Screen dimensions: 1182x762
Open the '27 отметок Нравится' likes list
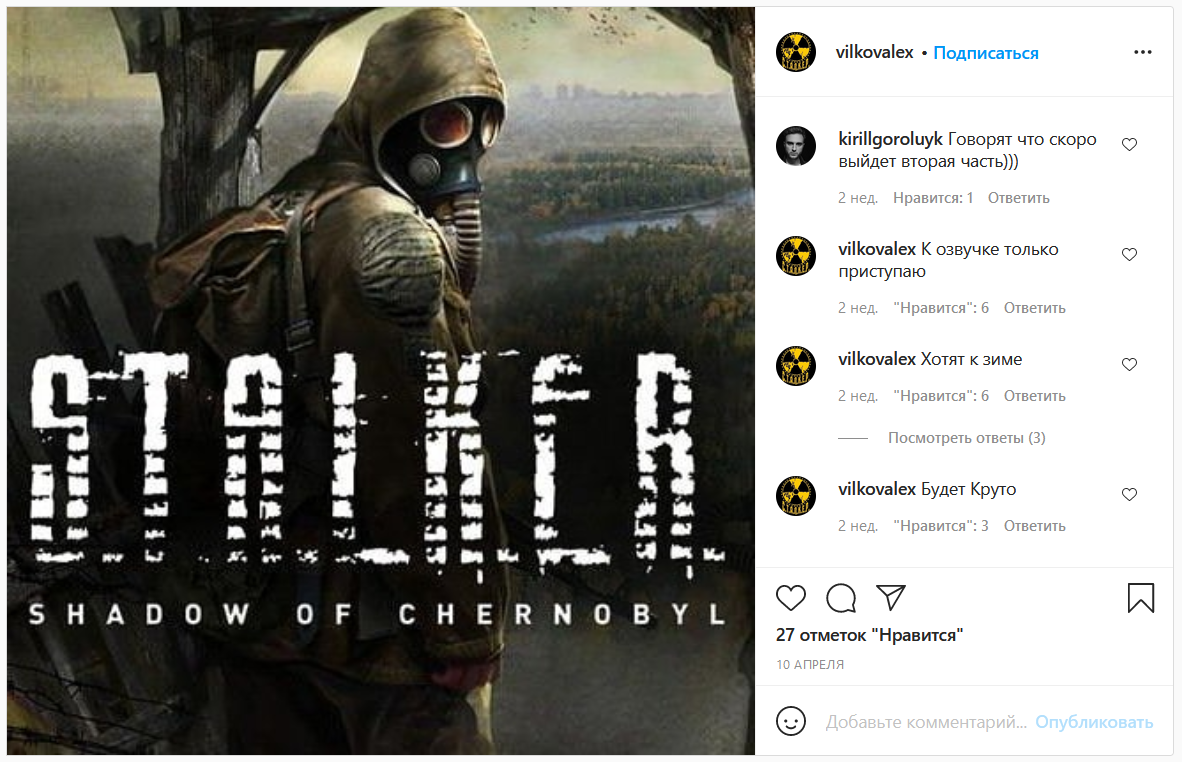[869, 635]
